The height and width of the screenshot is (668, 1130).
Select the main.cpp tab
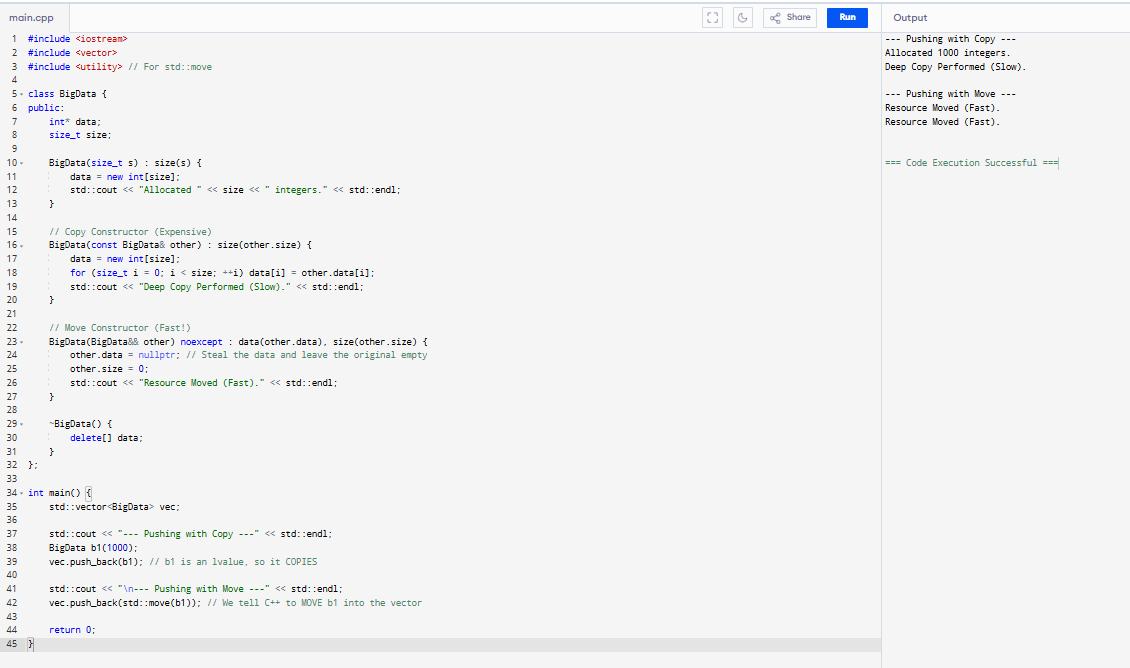(32, 18)
